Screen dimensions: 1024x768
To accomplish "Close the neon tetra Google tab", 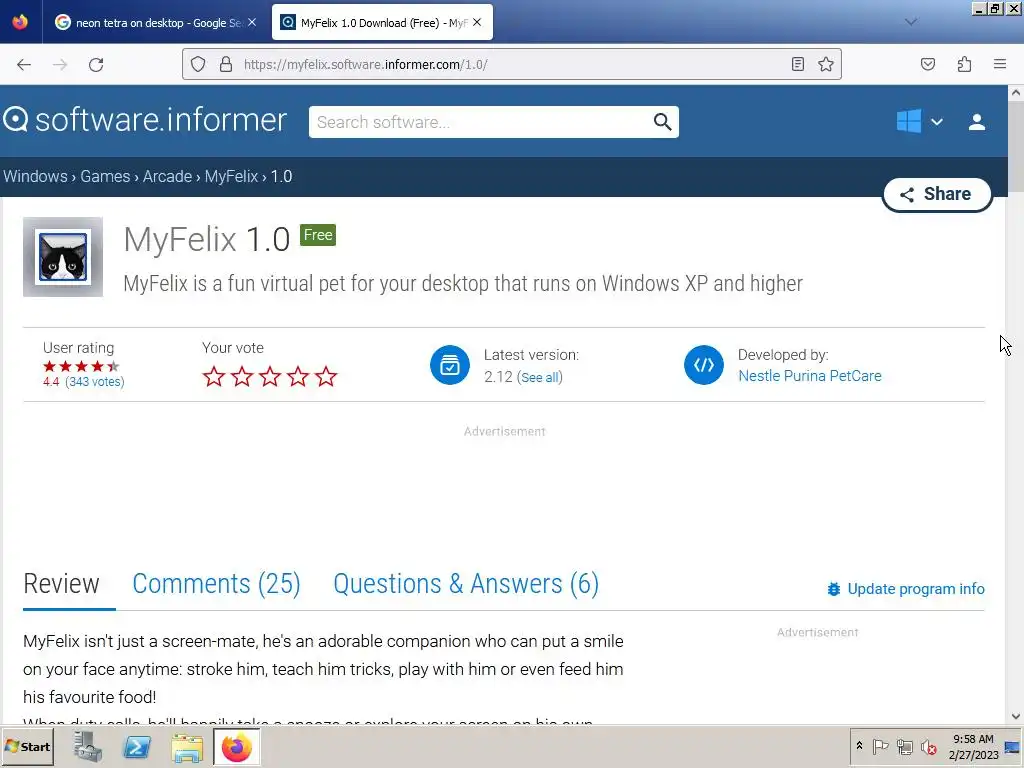I will [252, 22].
